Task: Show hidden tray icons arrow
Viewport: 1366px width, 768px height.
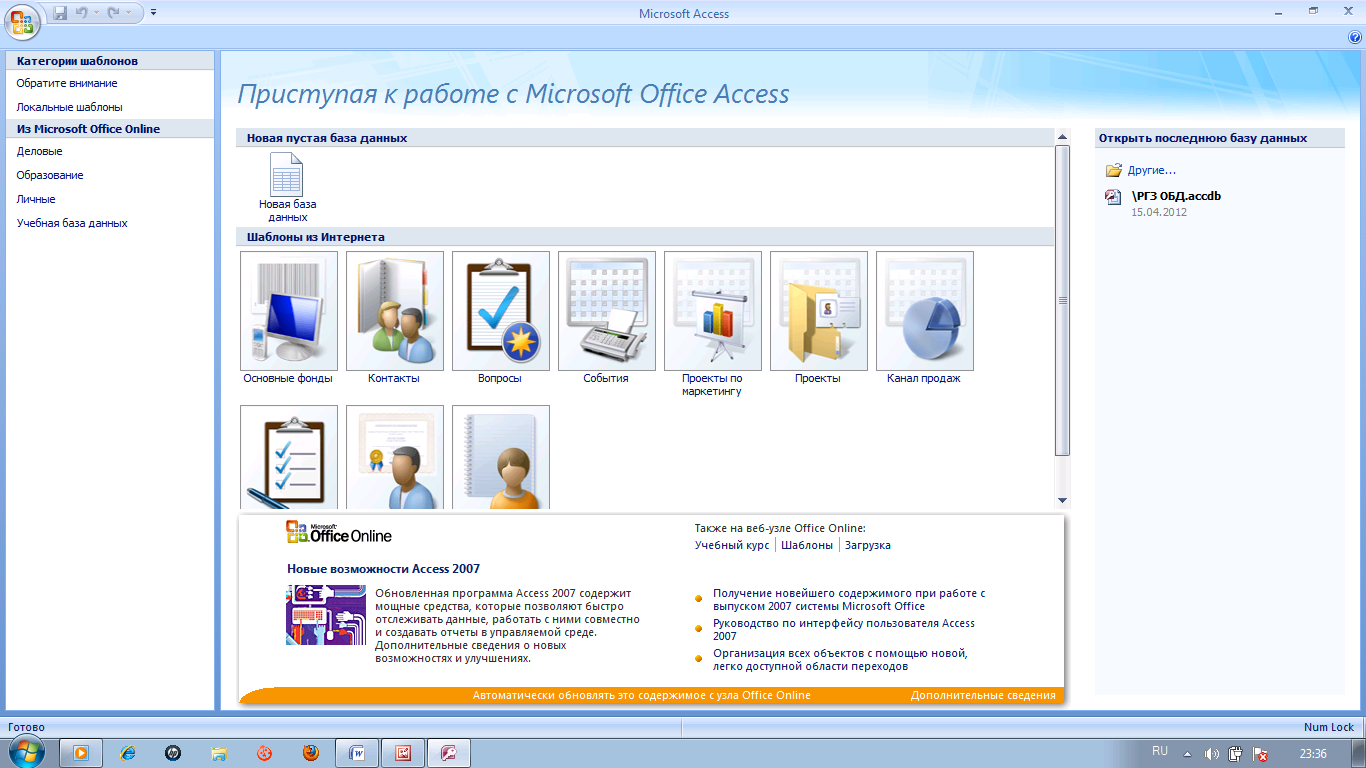Action: [x=1188, y=754]
